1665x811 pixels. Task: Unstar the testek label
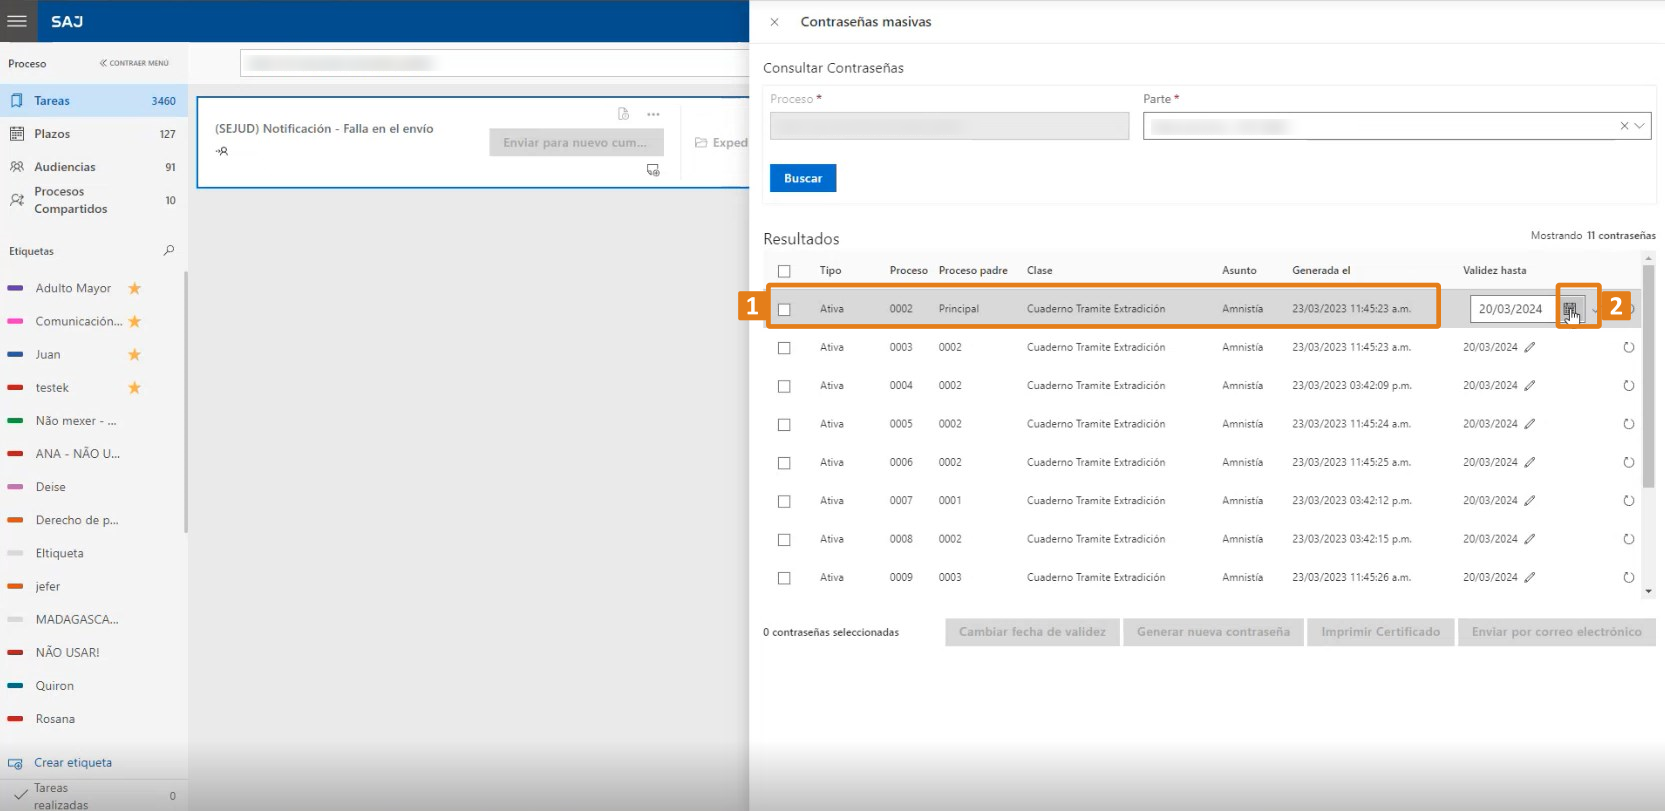pyautogui.click(x=135, y=387)
